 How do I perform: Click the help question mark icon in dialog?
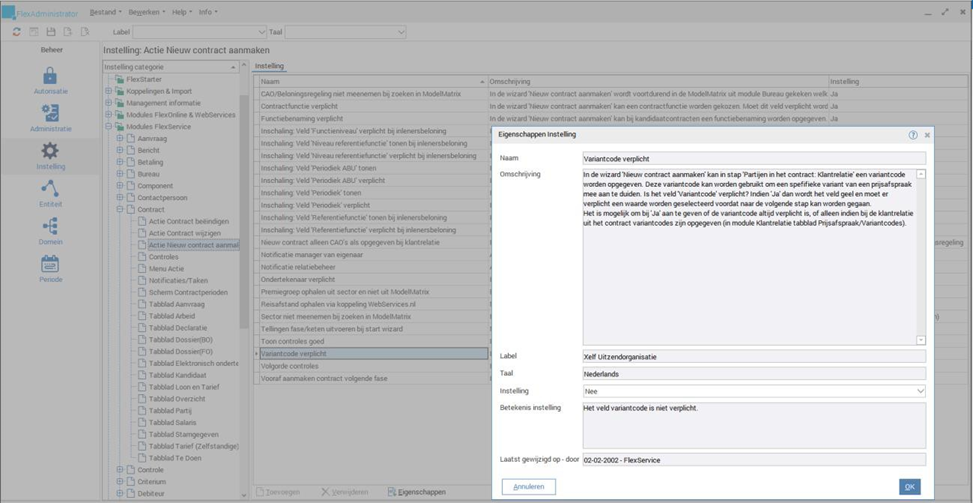tap(912, 134)
